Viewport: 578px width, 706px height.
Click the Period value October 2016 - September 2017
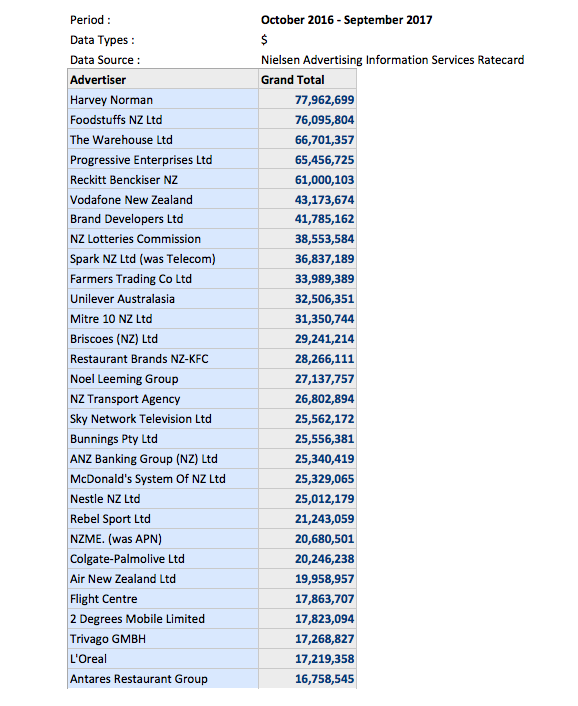pyautogui.click(x=347, y=20)
